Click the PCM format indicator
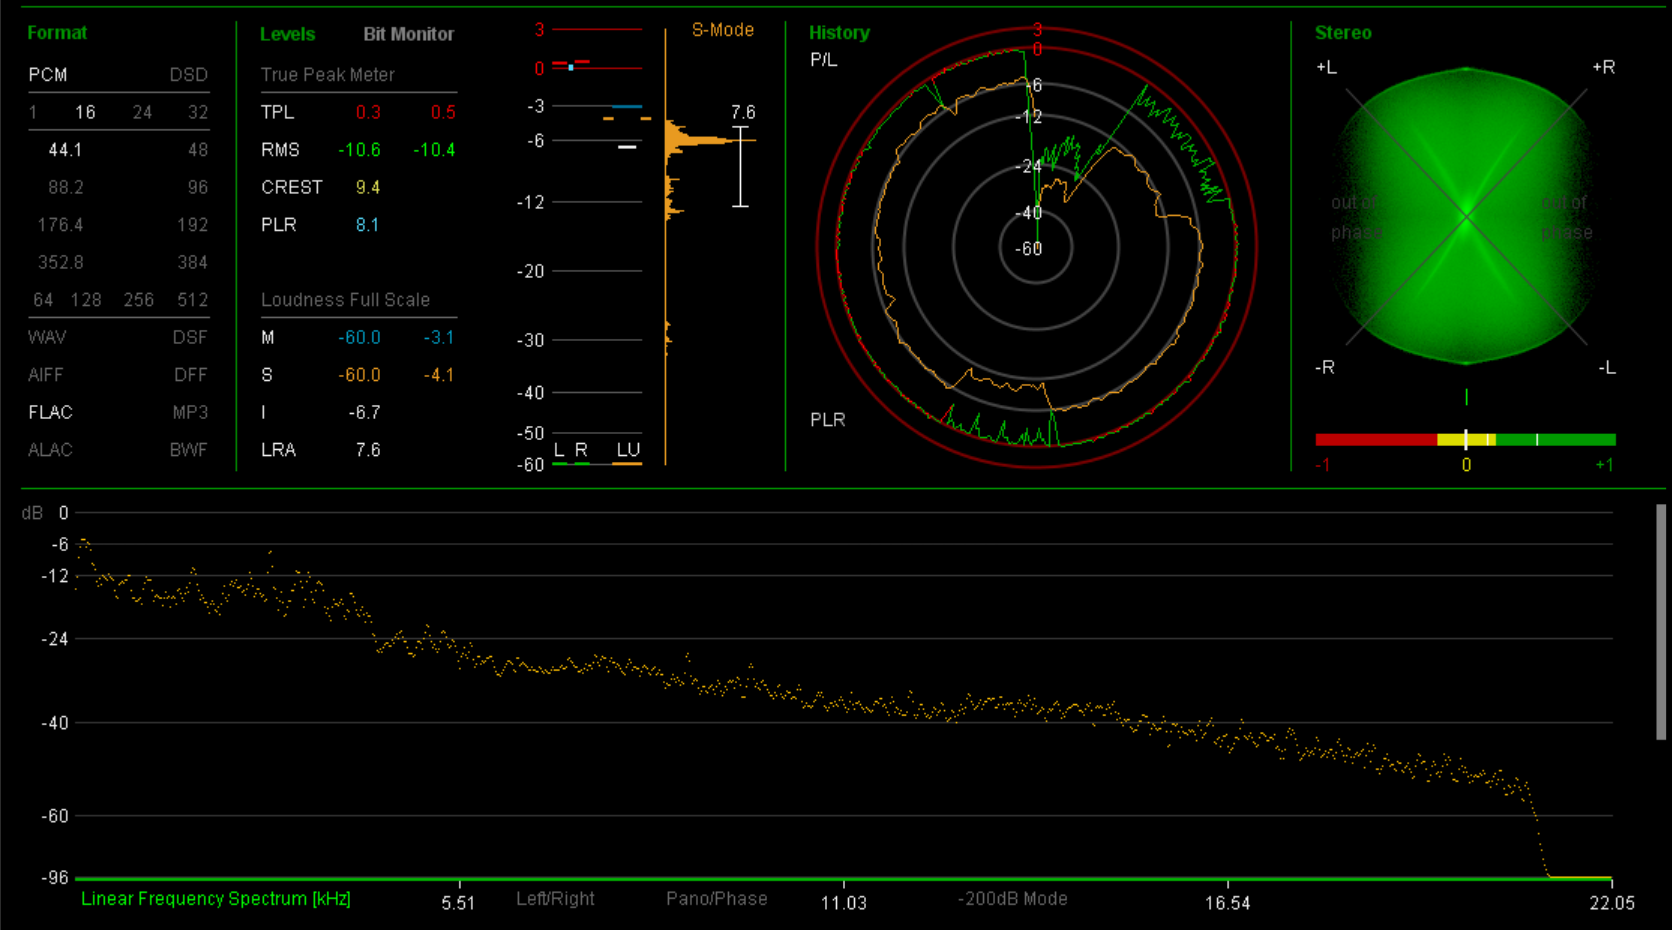This screenshot has height=930, width=1672. (x=48, y=75)
